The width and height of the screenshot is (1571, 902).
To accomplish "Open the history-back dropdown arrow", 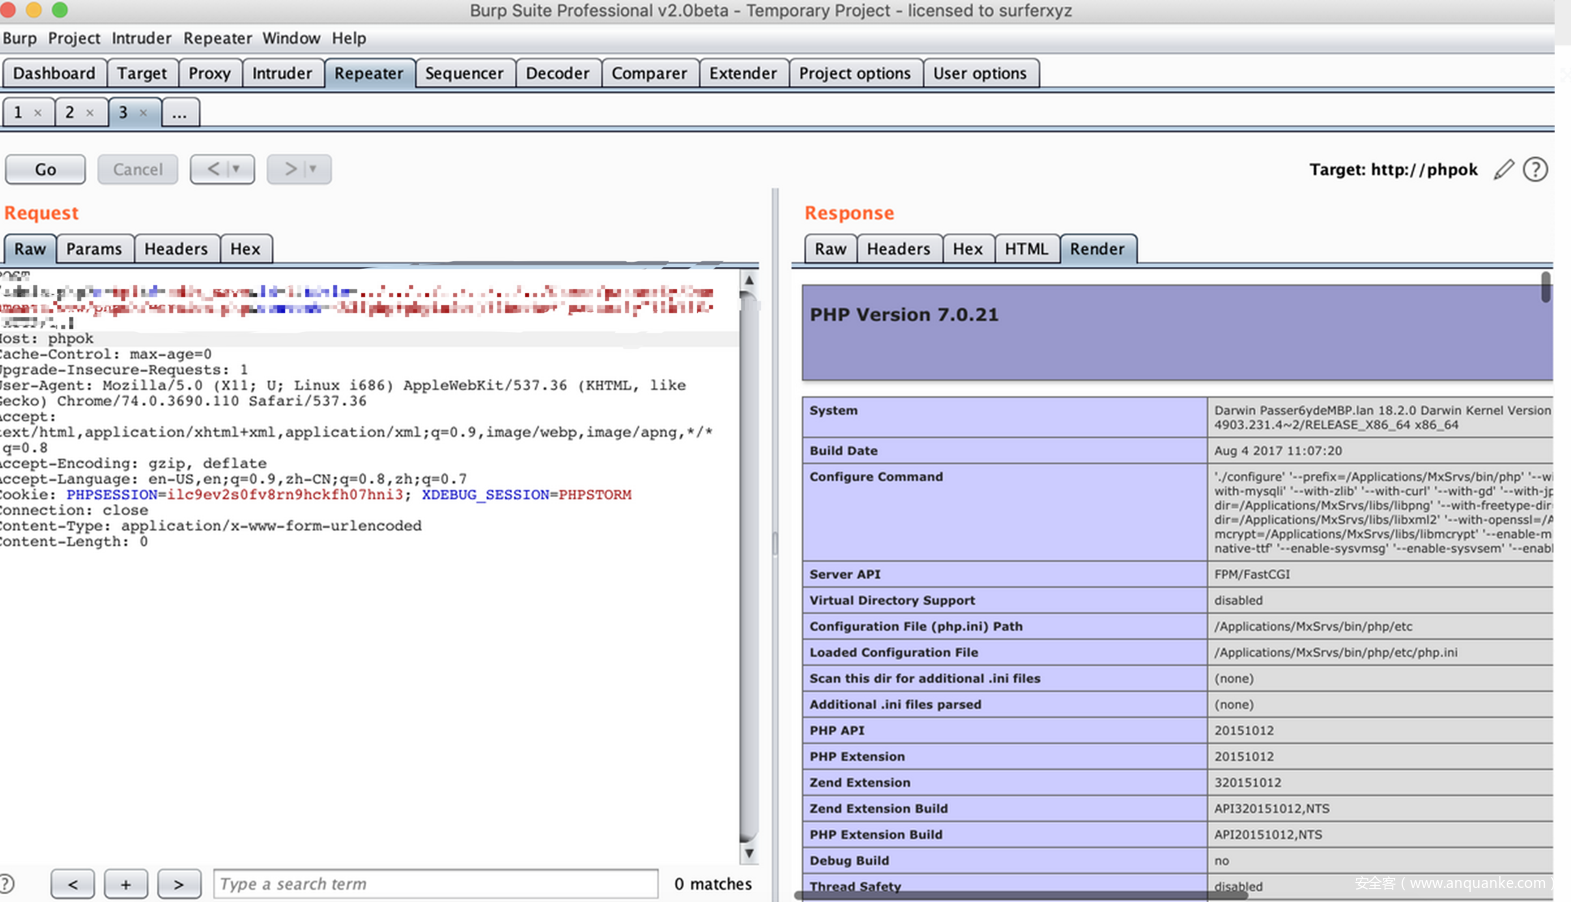I will pyautogui.click(x=237, y=169).
